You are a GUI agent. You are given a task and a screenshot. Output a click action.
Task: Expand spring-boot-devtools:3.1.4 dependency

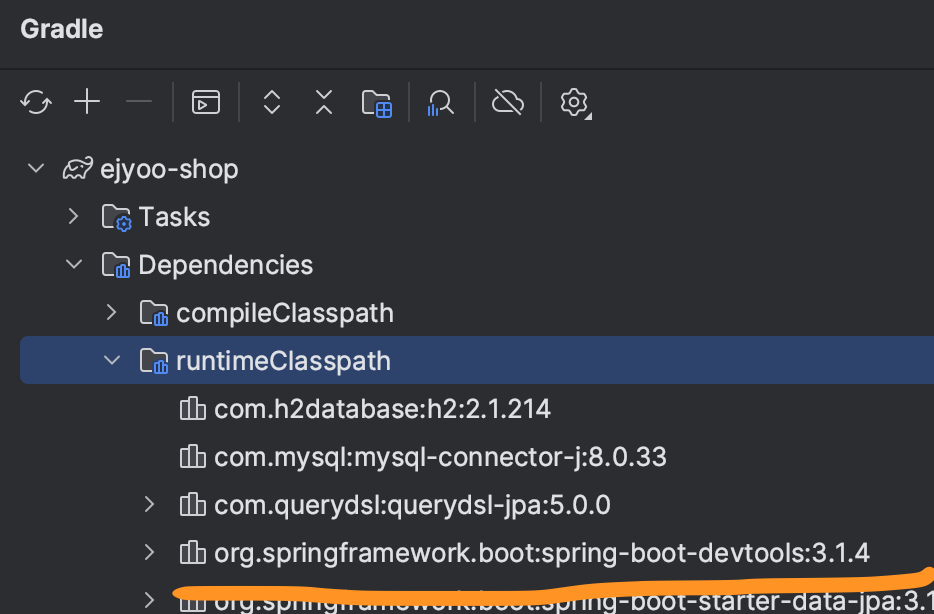tap(150, 553)
